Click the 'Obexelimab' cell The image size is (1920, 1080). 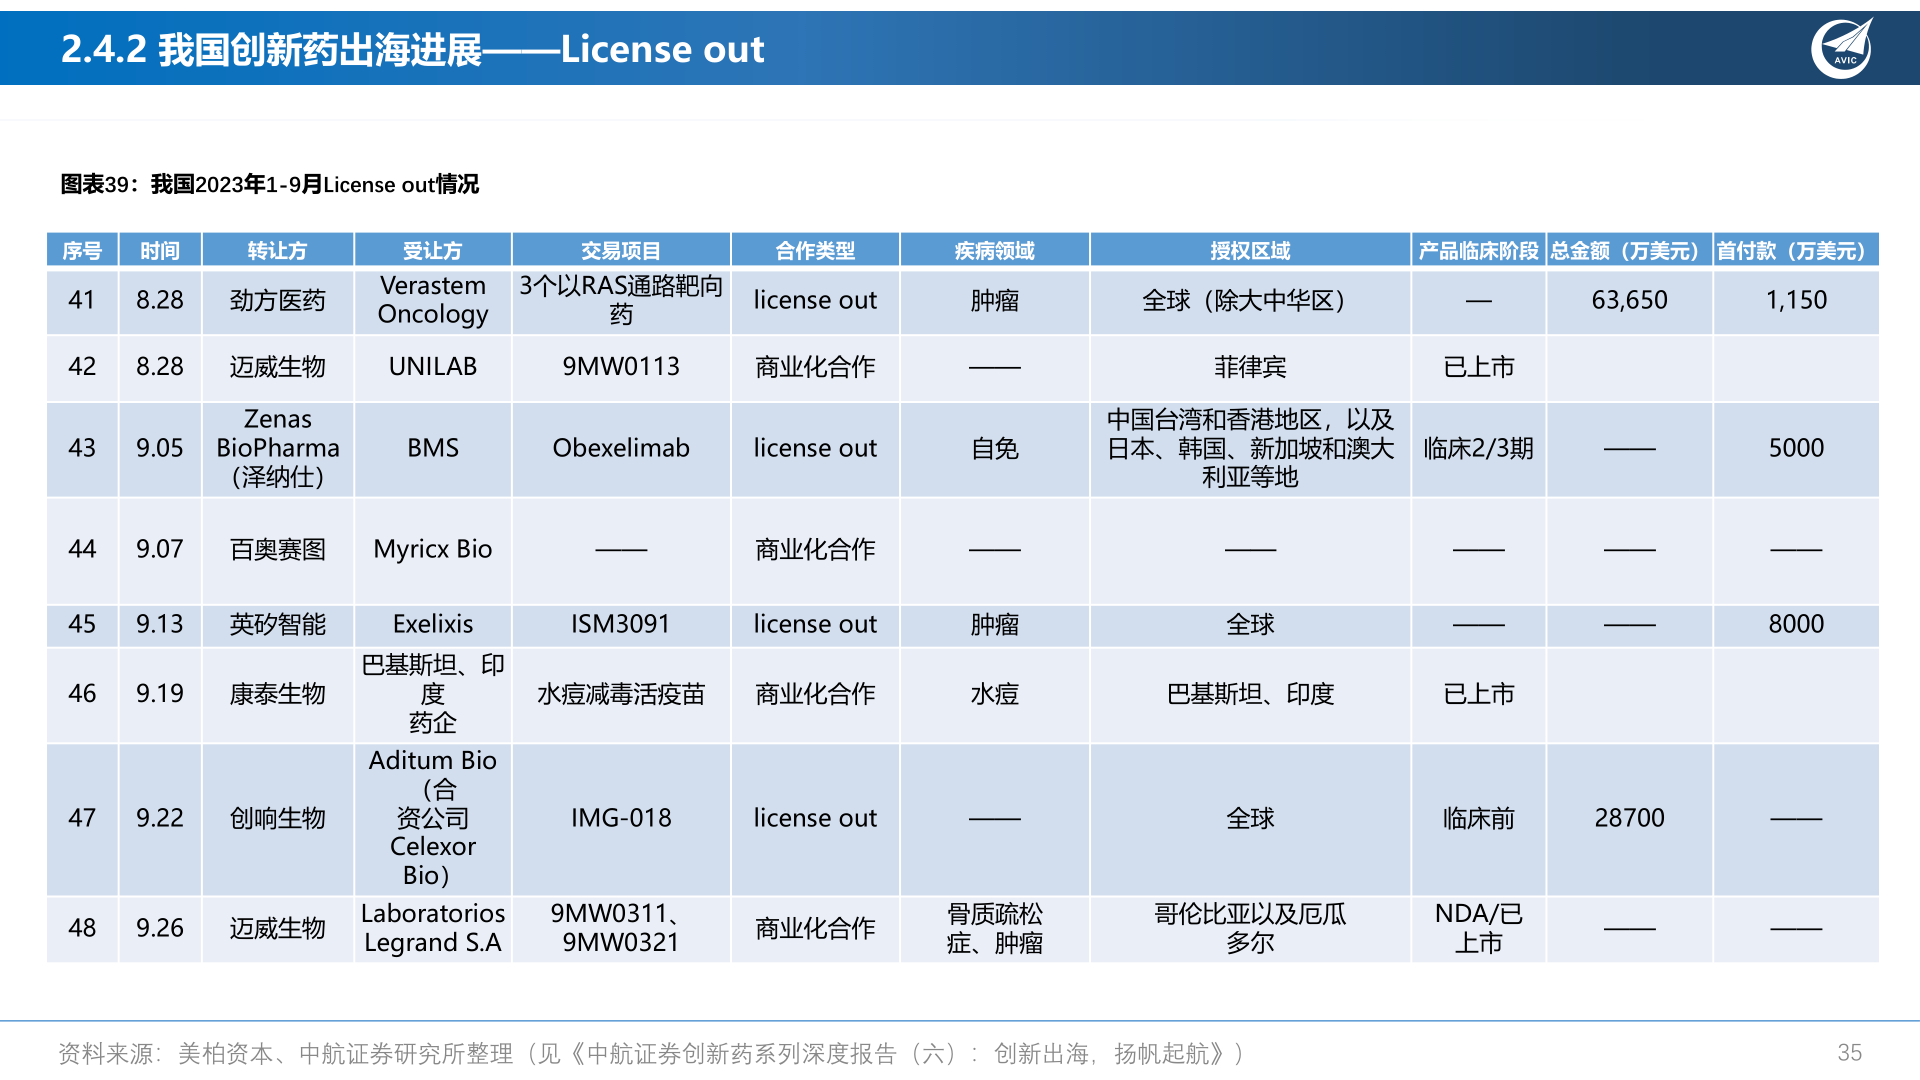tap(621, 448)
